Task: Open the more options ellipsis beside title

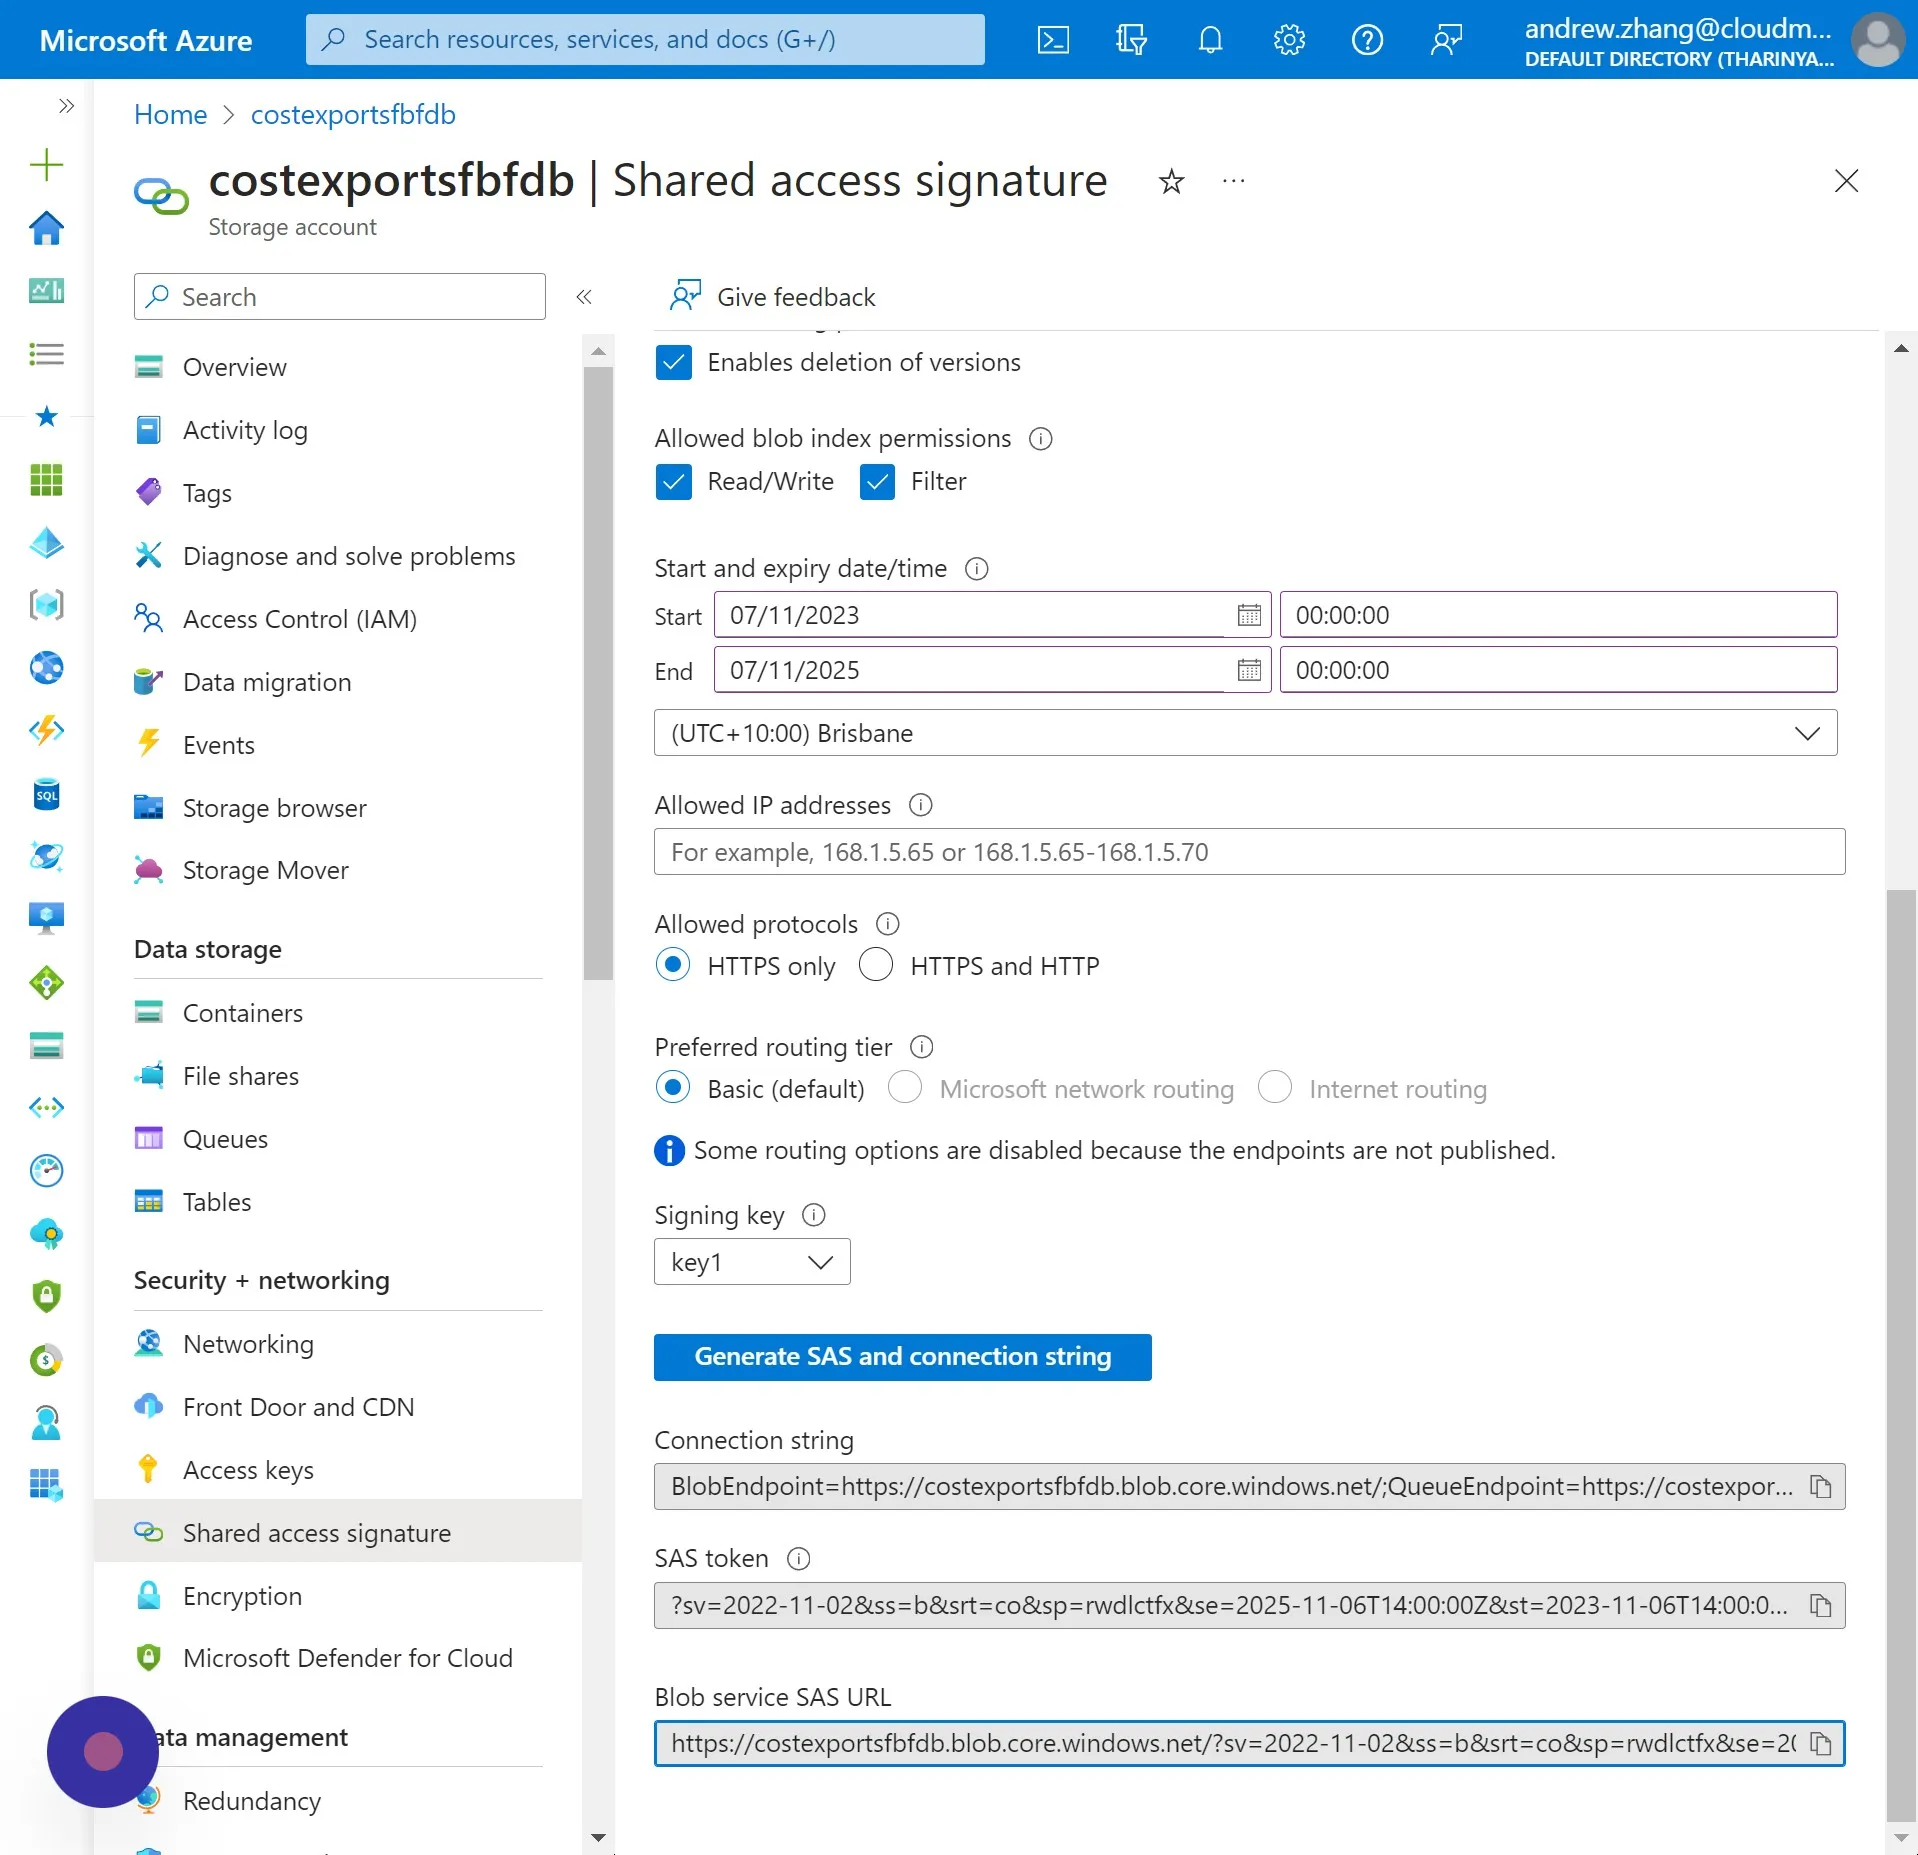Action: [x=1233, y=181]
